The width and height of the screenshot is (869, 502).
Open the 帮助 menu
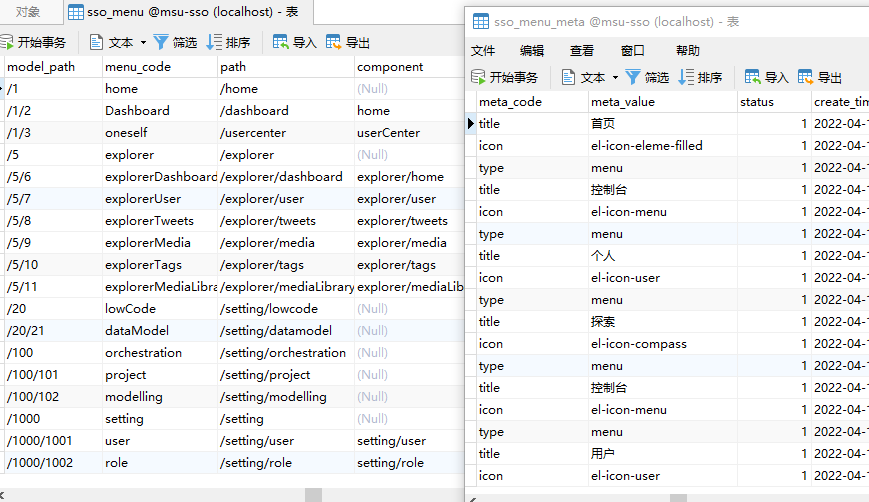pos(687,51)
